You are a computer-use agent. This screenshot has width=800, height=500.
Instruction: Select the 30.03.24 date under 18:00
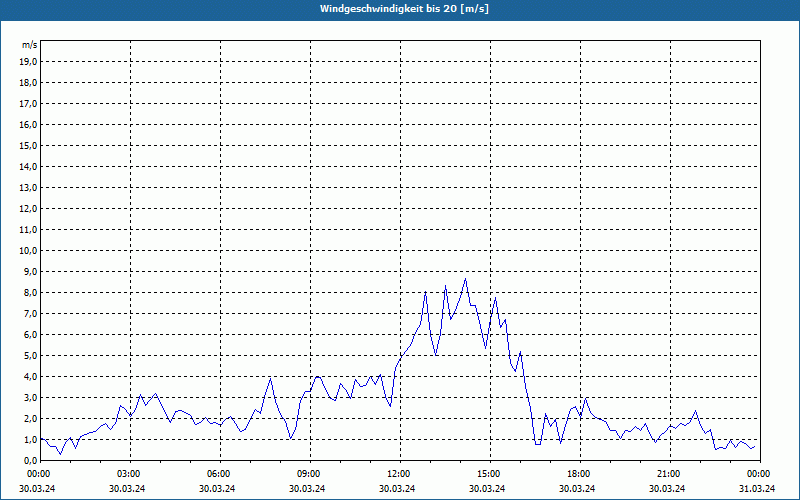[x=577, y=489]
